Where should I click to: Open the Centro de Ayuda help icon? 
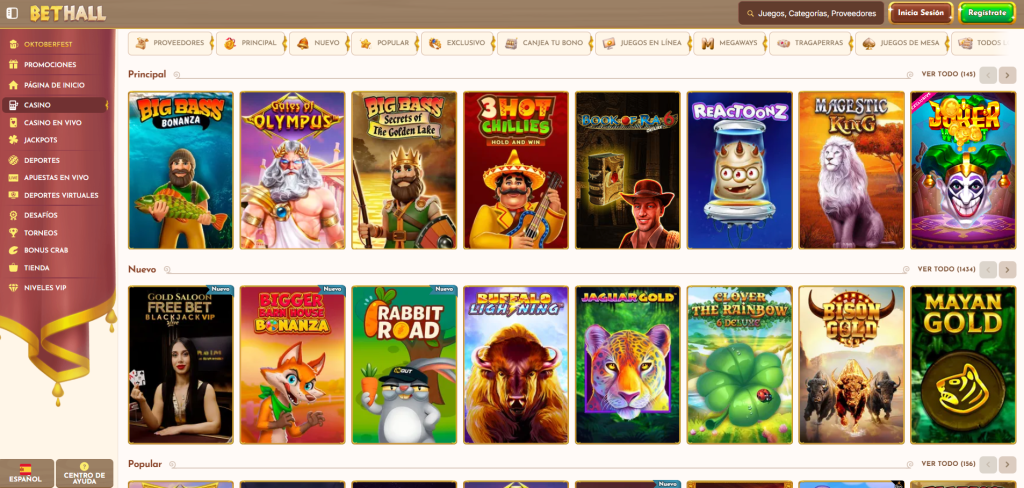pyautogui.click(x=84, y=466)
